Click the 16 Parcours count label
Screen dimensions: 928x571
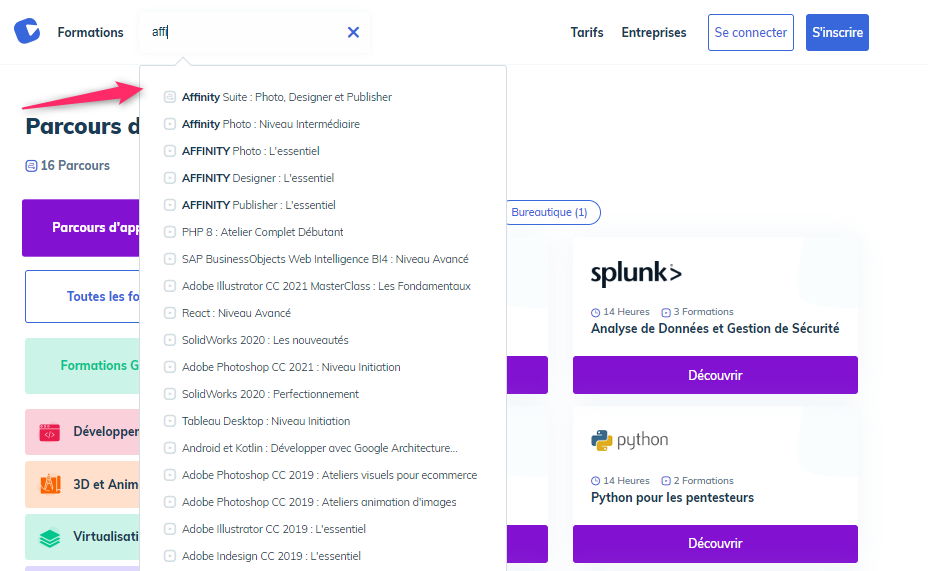67,166
